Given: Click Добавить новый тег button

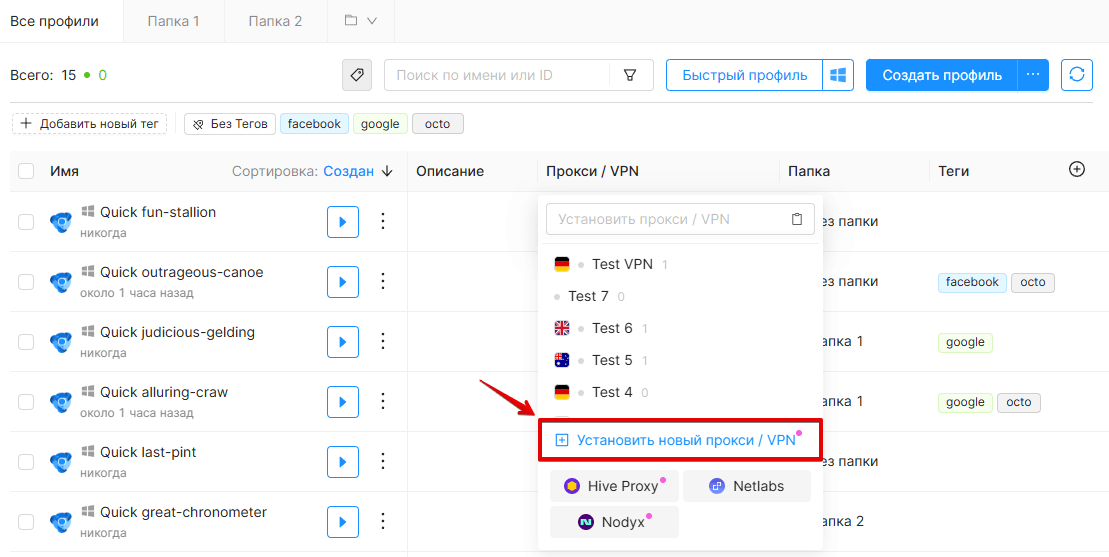Looking at the screenshot, I should coord(89,124).
